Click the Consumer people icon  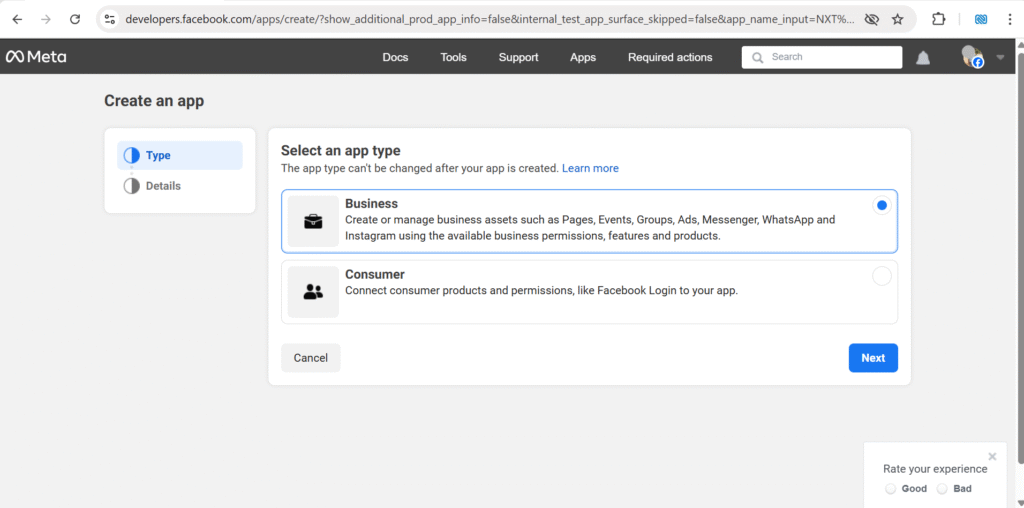313,292
